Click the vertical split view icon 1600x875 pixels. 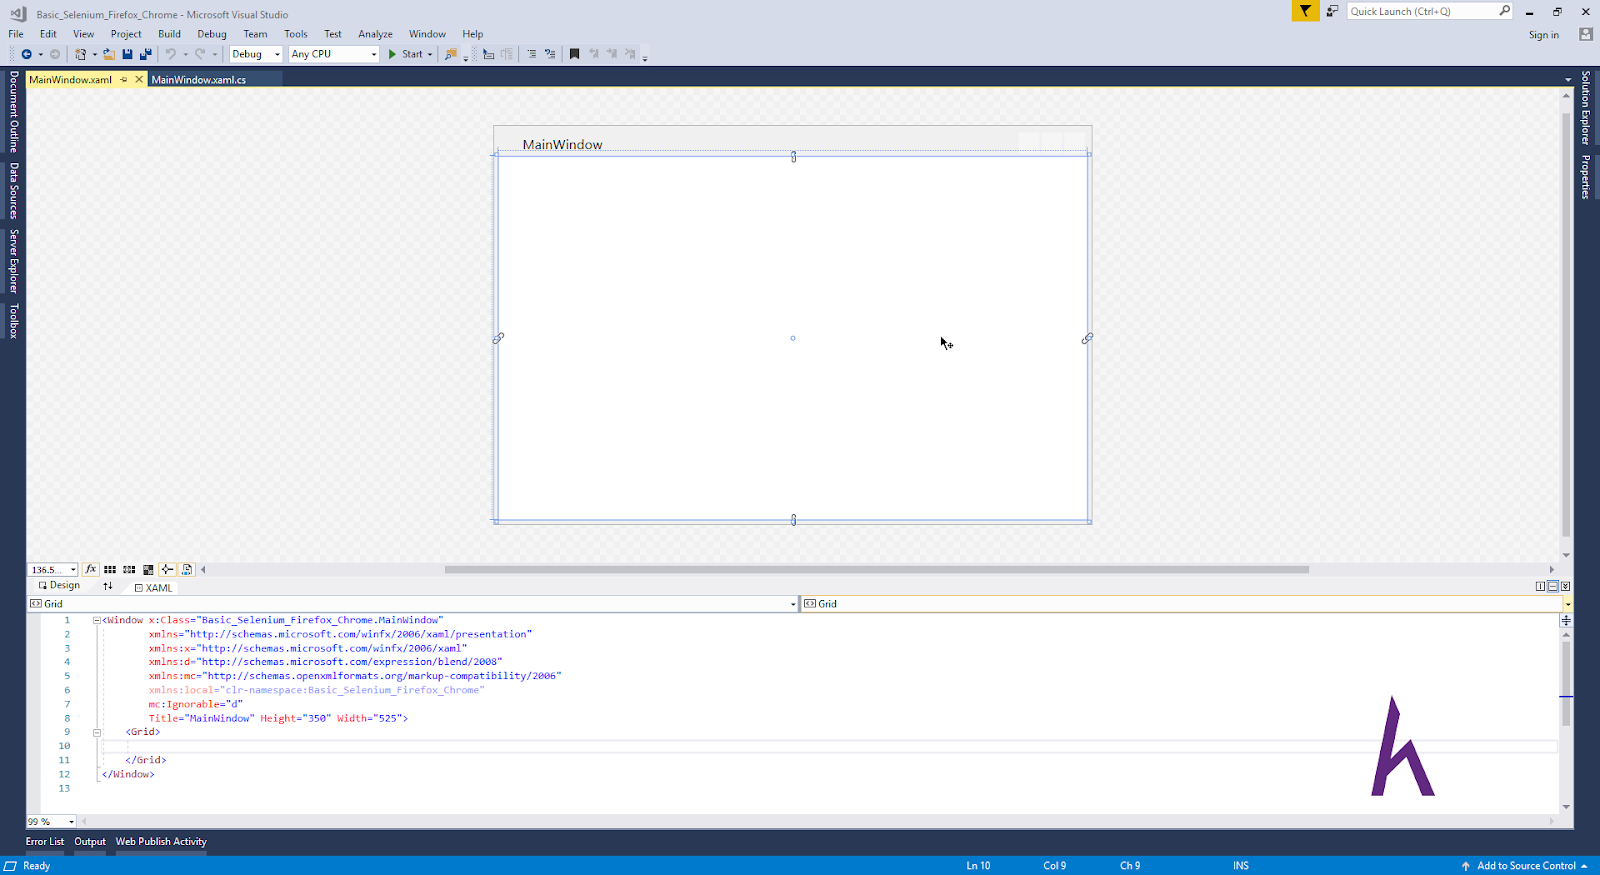pos(1540,586)
